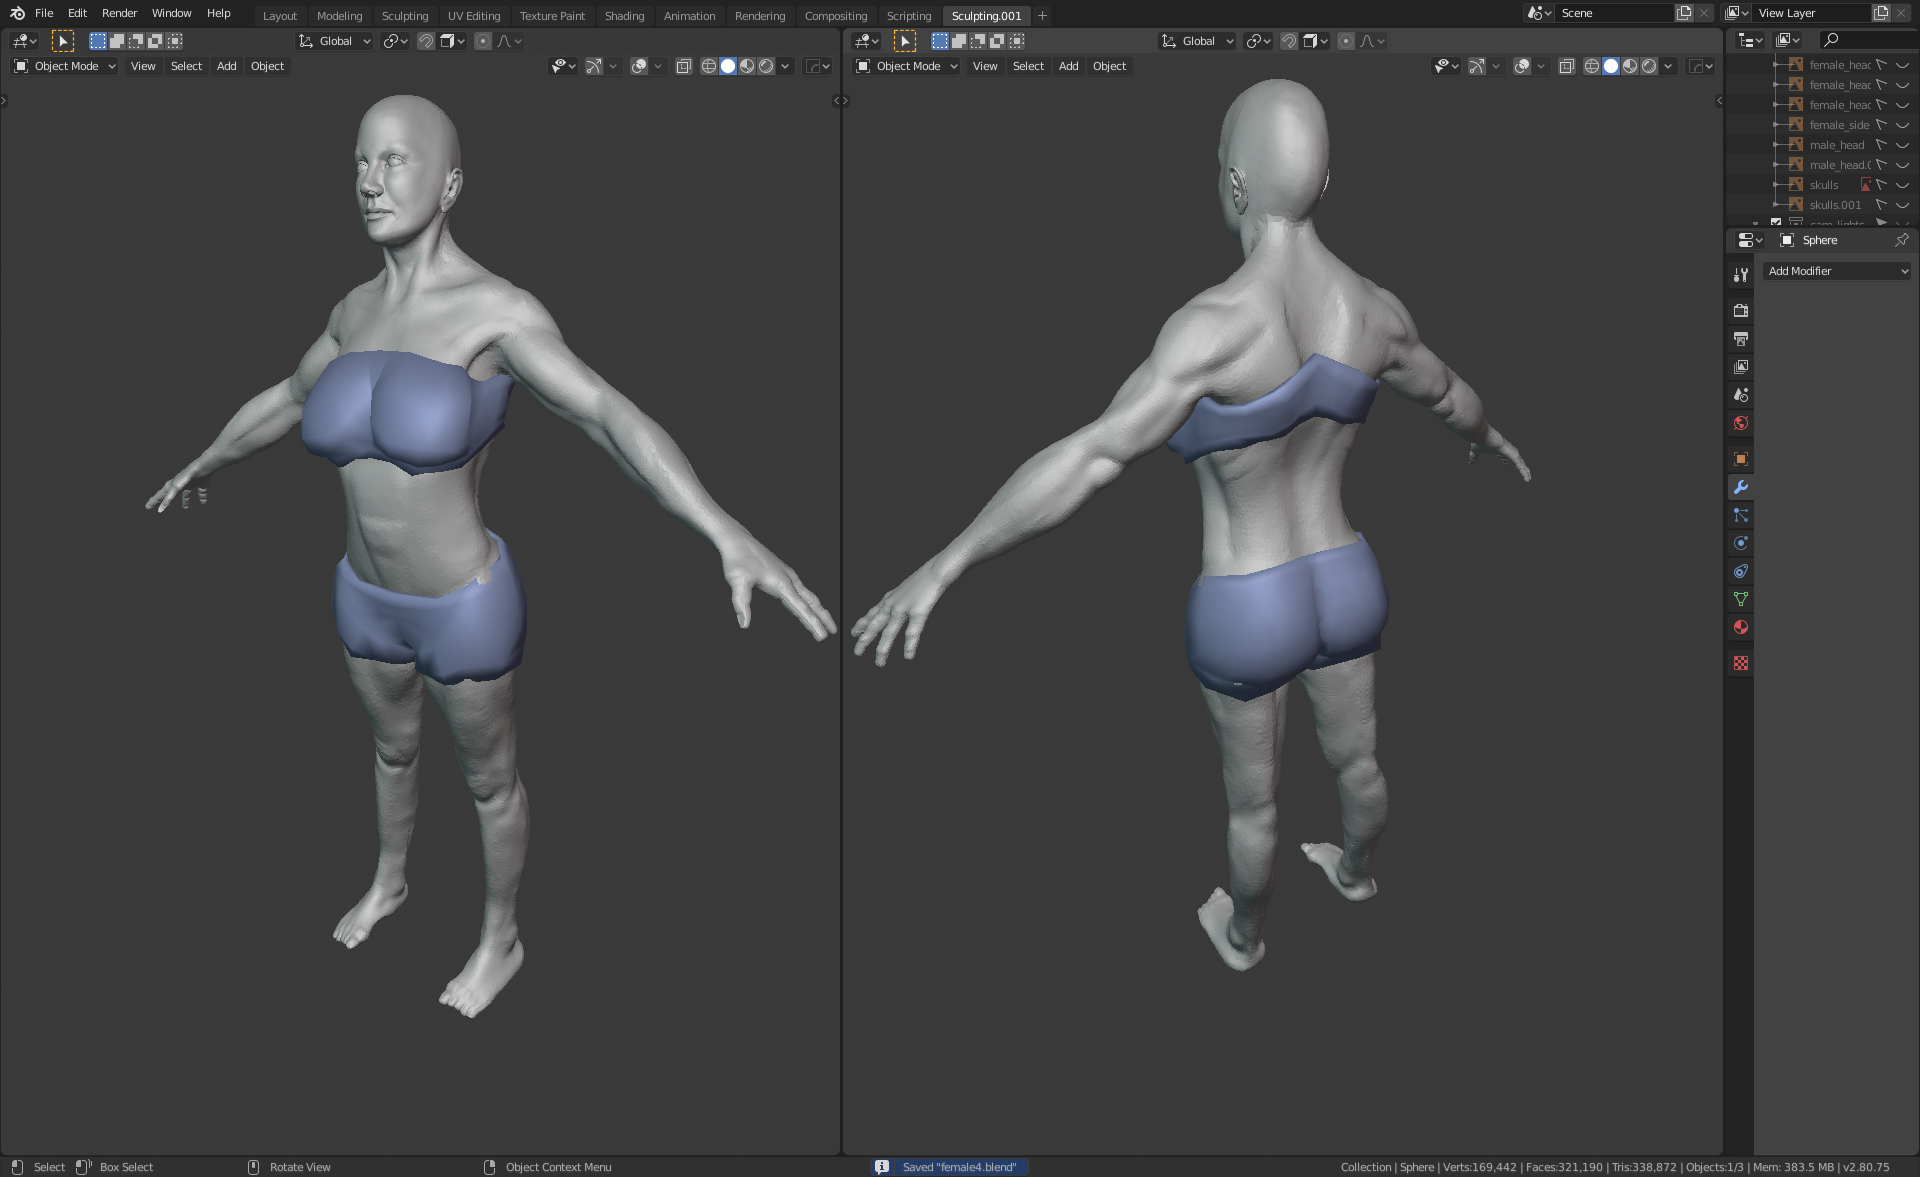Open the Output properties tab icon
Image resolution: width=1920 pixels, height=1177 pixels.
(x=1741, y=339)
